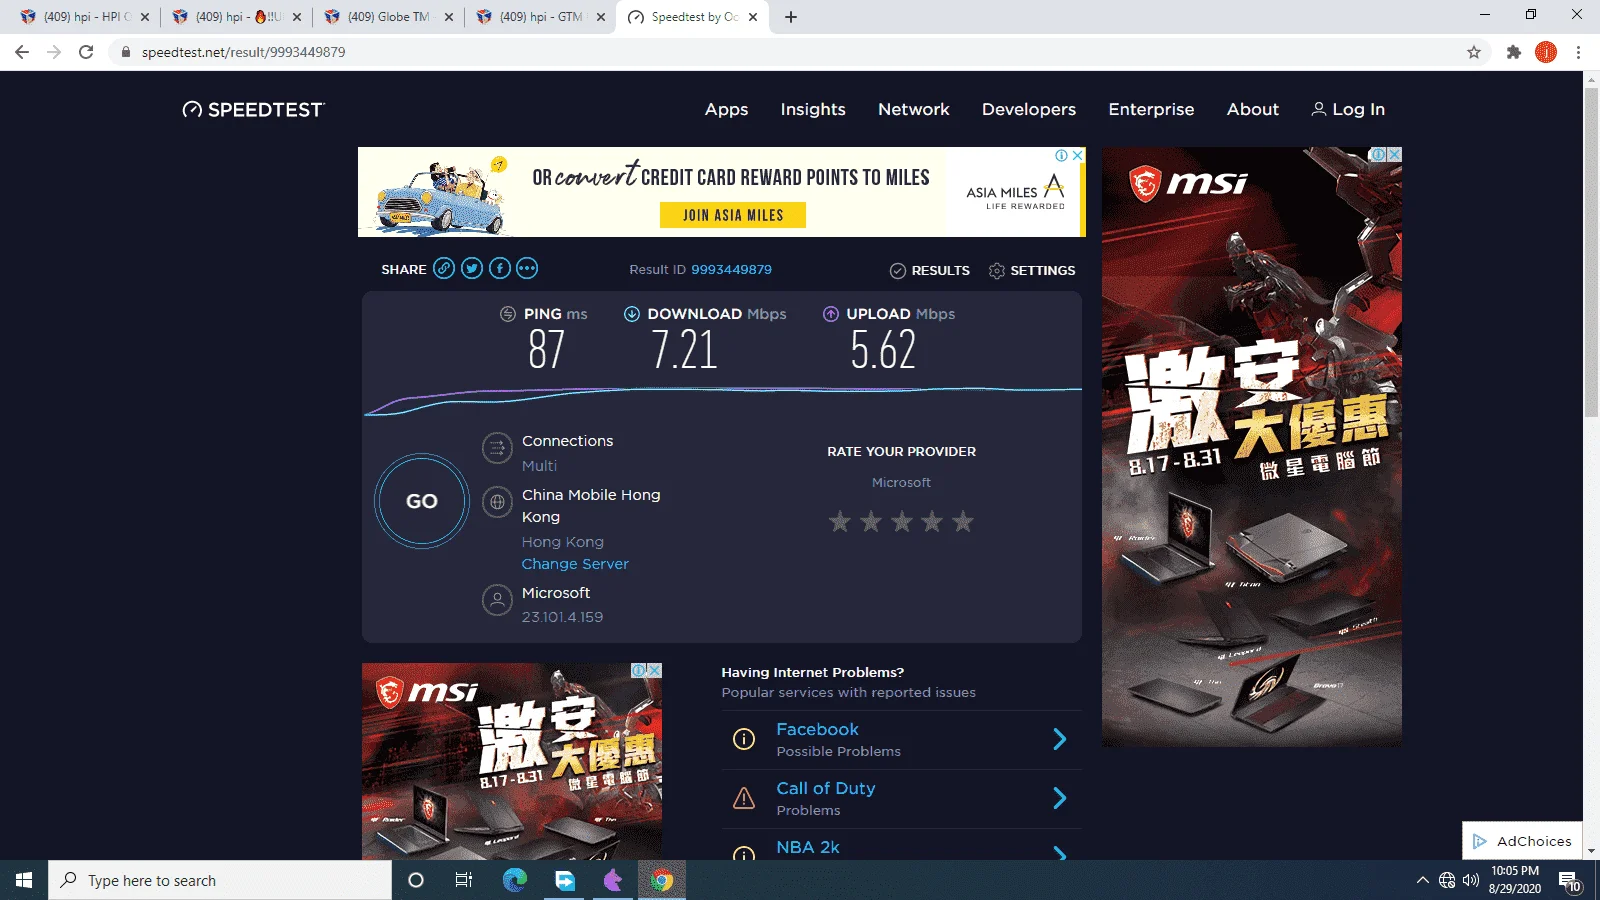Share the result on Twitter

[x=472, y=268]
